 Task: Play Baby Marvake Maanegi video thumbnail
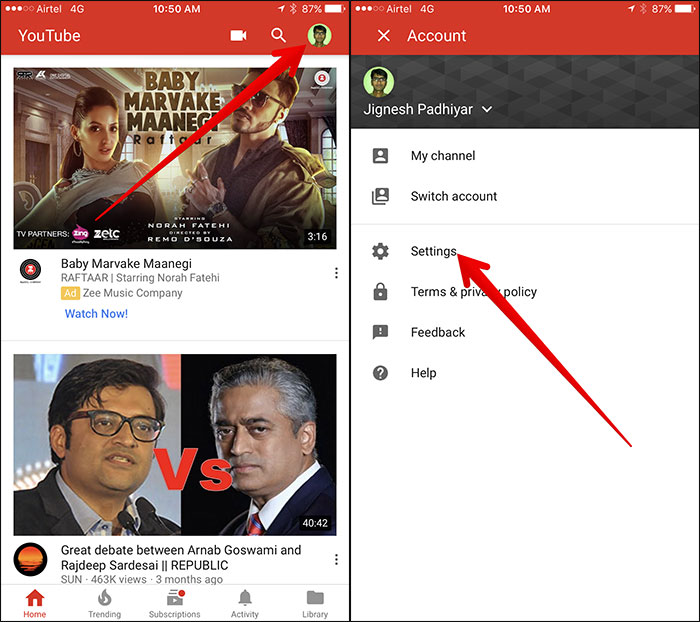coord(175,158)
